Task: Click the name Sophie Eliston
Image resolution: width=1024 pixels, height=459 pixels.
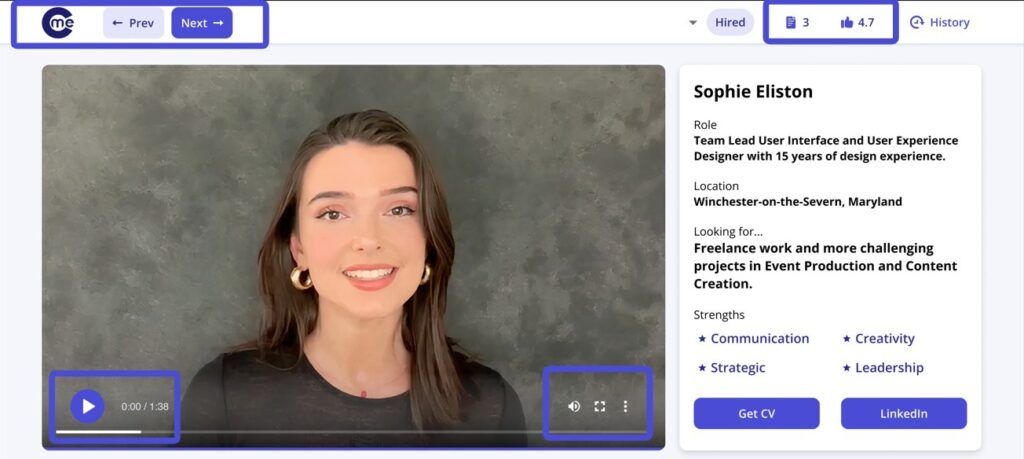Action: pos(753,91)
